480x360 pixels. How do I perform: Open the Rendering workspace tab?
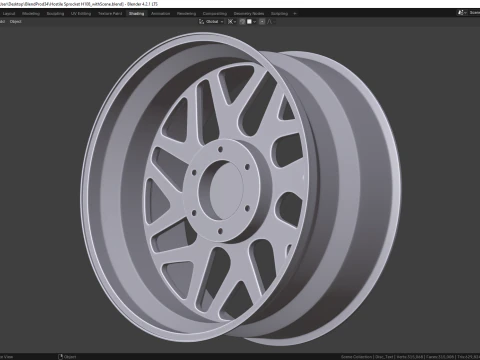(x=186, y=14)
